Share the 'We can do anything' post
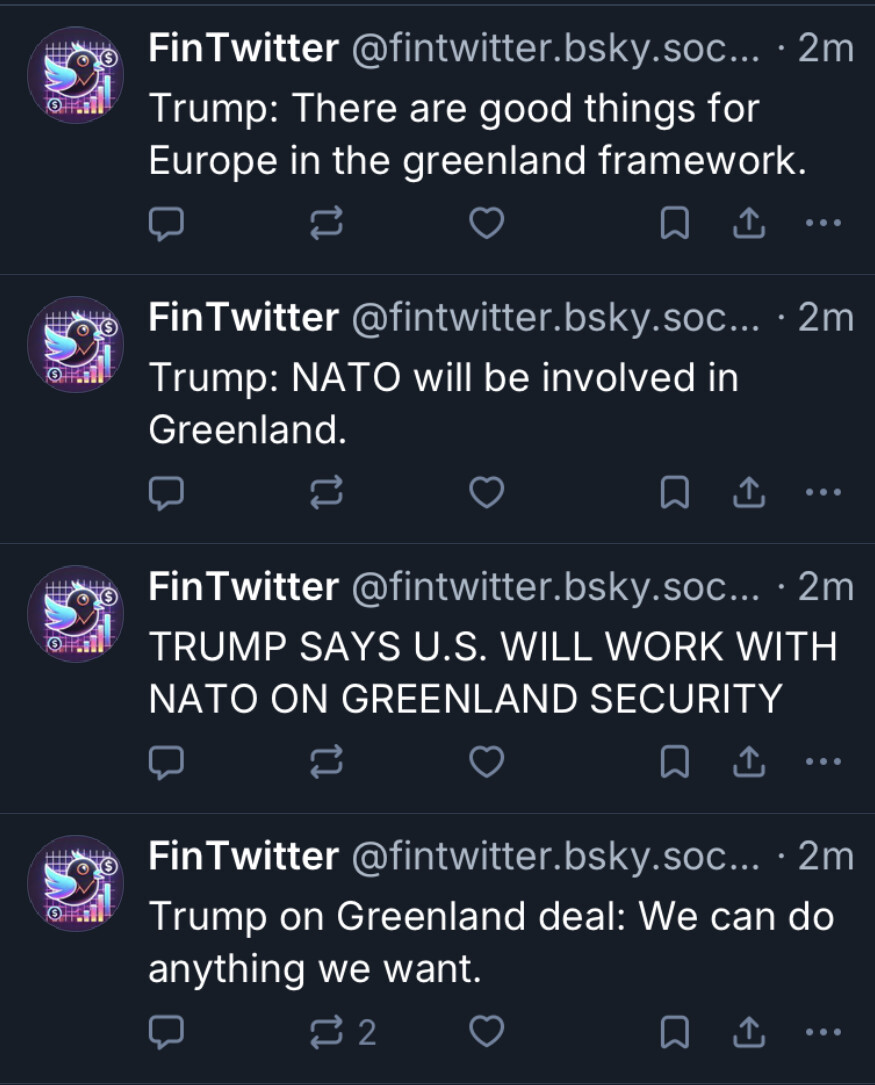Screen dimensions: 875x1085 [x=748, y=1032]
